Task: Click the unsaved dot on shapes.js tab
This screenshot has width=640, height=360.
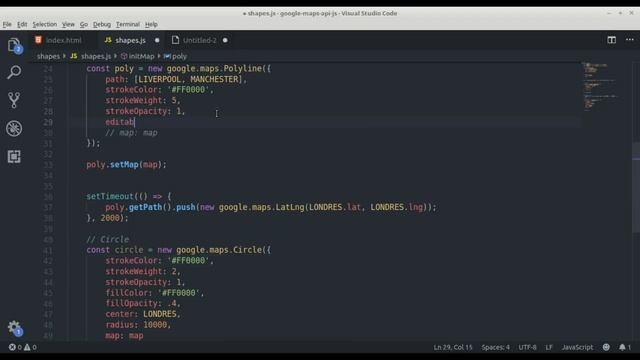Action: pyautogui.click(x=157, y=40)
